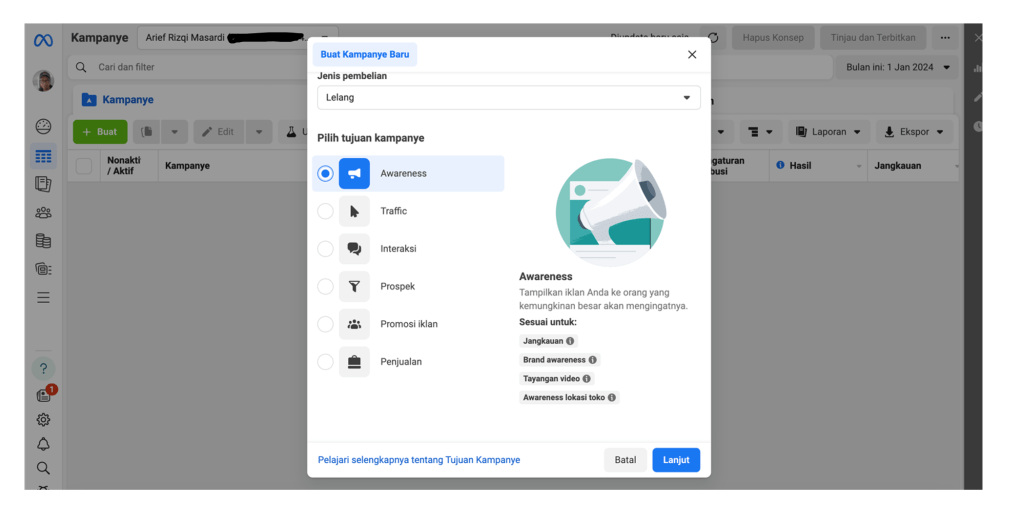Click the Buat Kampanye Baru tab
This screenshot has height=522, width=1023.
(365, 55)
